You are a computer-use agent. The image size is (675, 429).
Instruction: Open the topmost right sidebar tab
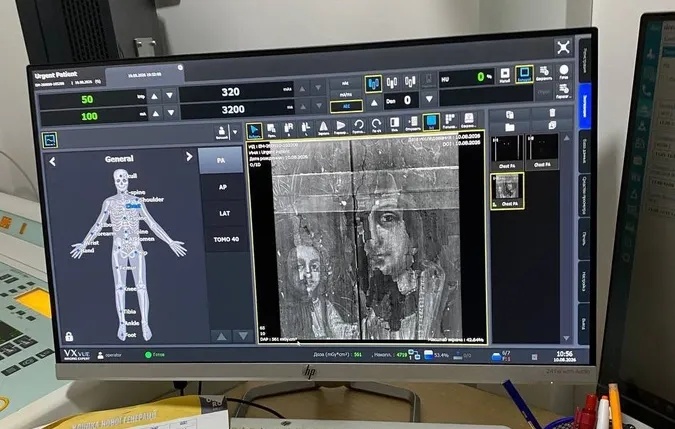pos(584,60)
